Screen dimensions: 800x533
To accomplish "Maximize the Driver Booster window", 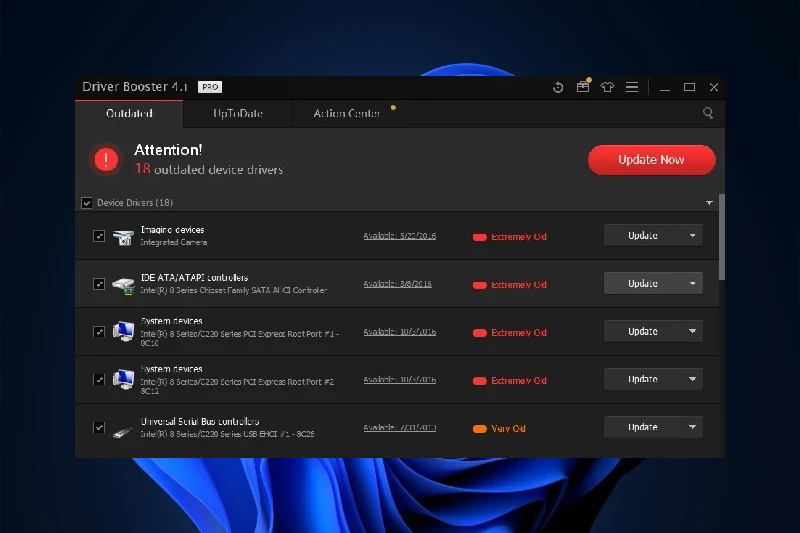I will coord(689,87).
